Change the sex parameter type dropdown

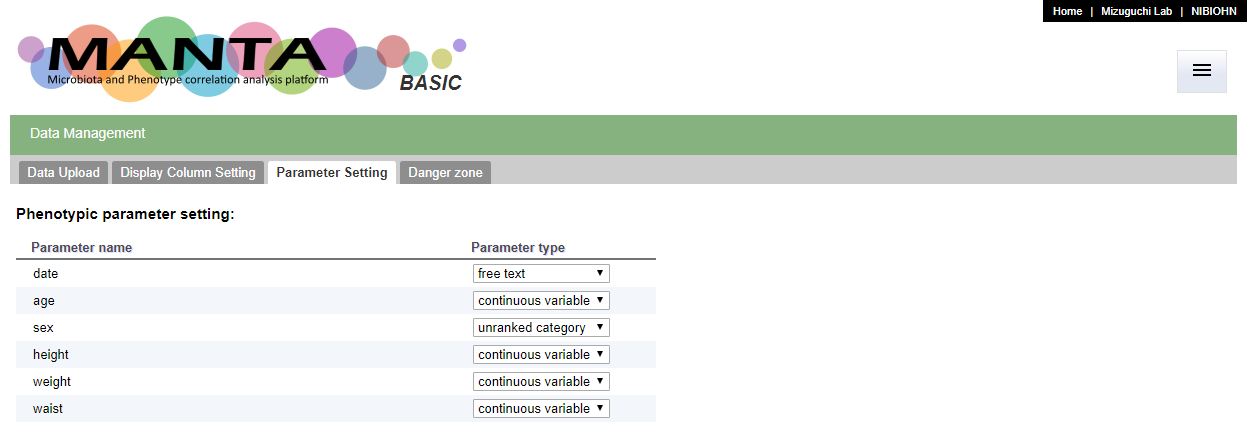[541, 327]
